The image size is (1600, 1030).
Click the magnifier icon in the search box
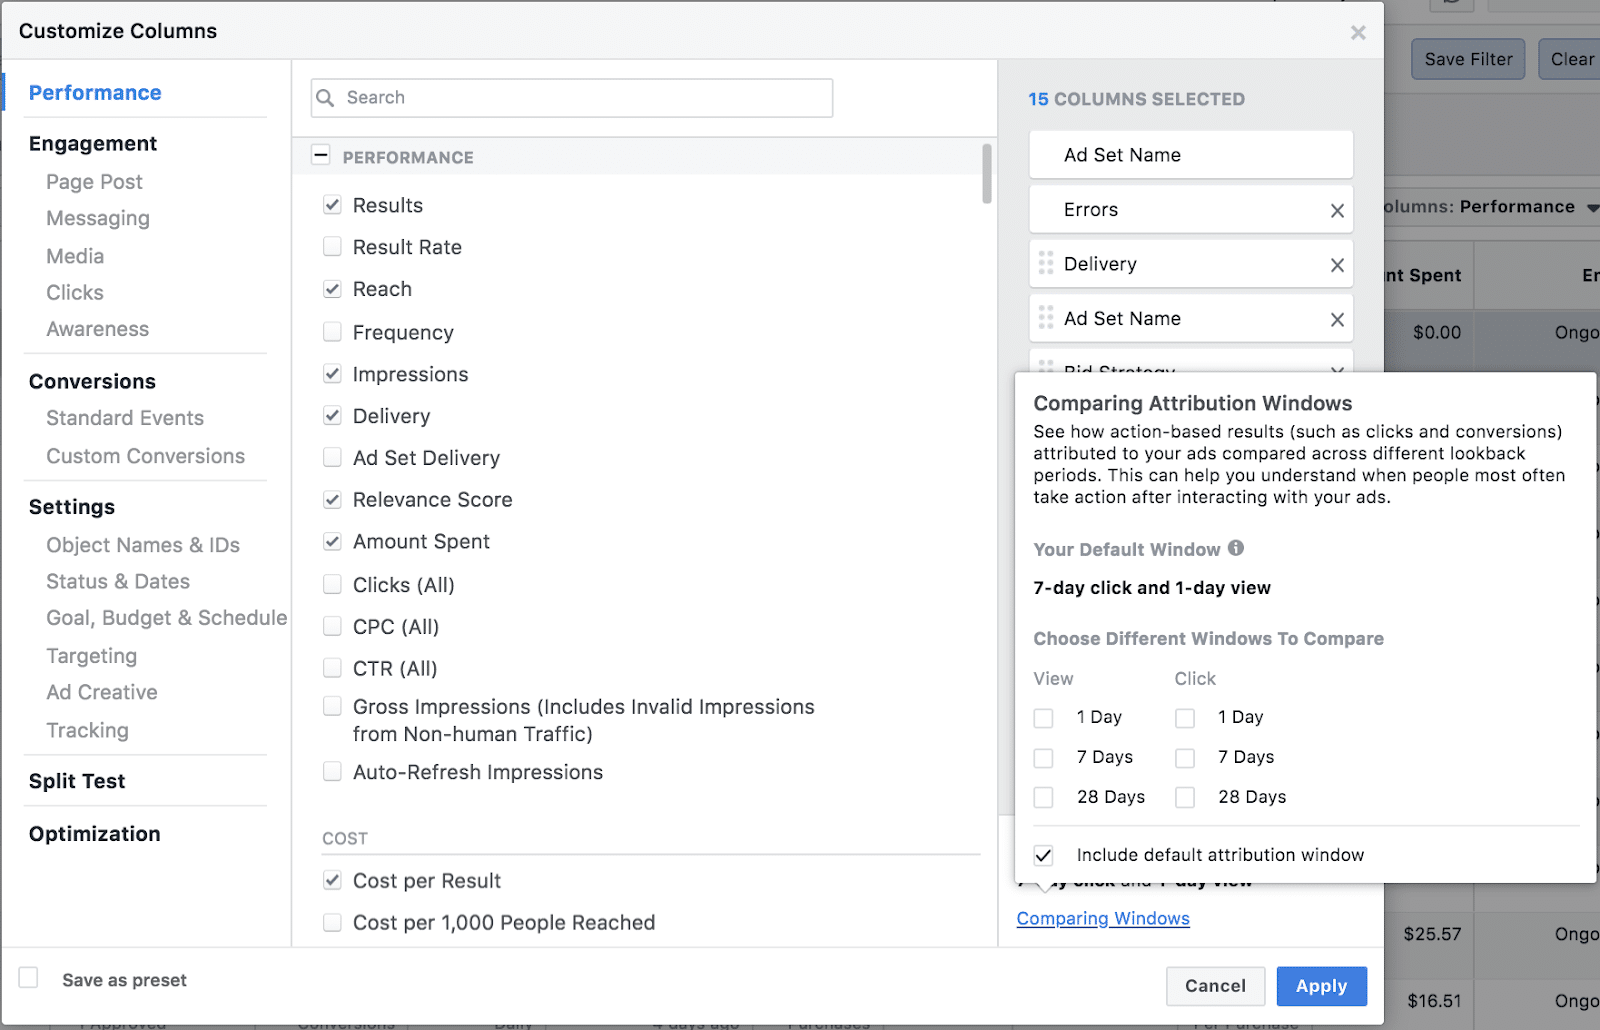point(325,98)
